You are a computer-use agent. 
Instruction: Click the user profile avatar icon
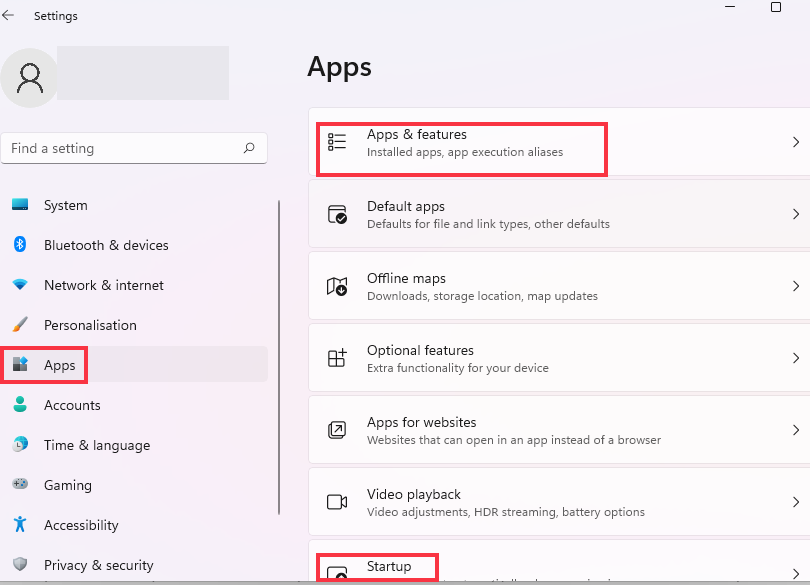[30, 78]
